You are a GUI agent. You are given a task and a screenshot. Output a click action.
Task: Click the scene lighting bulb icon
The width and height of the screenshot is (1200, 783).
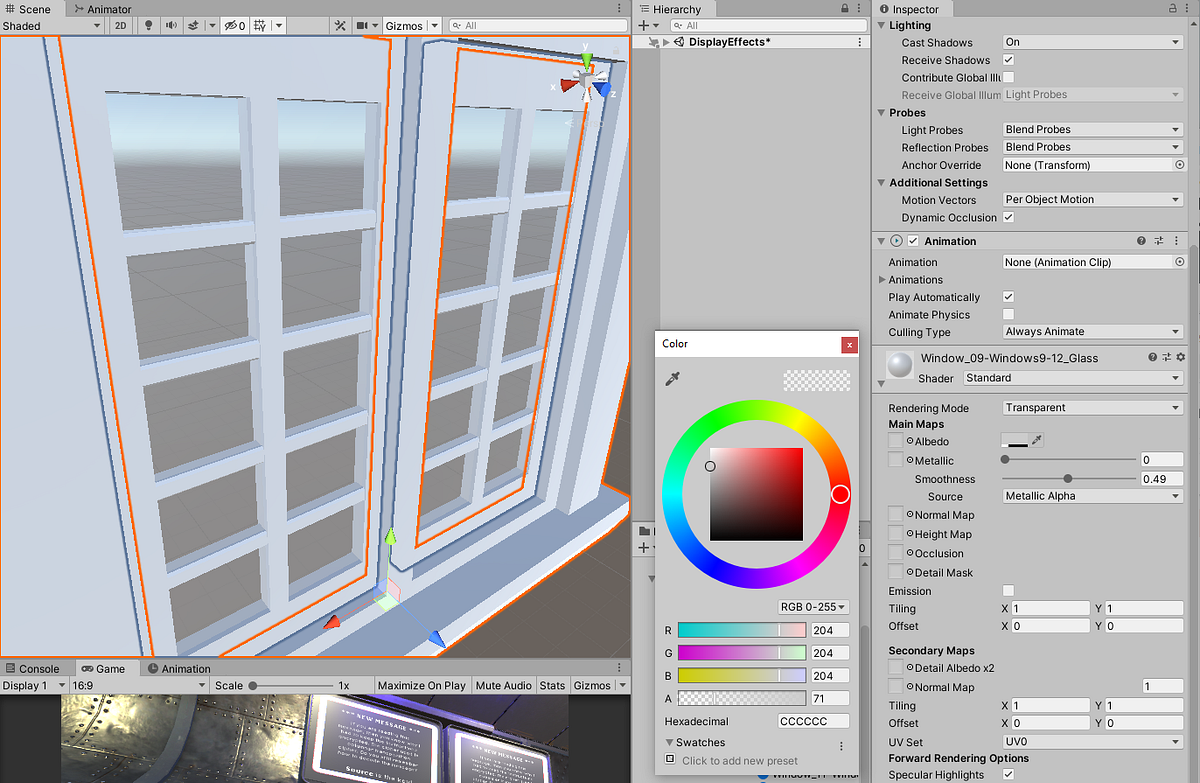pyautogui.click(x=149, y=25)
